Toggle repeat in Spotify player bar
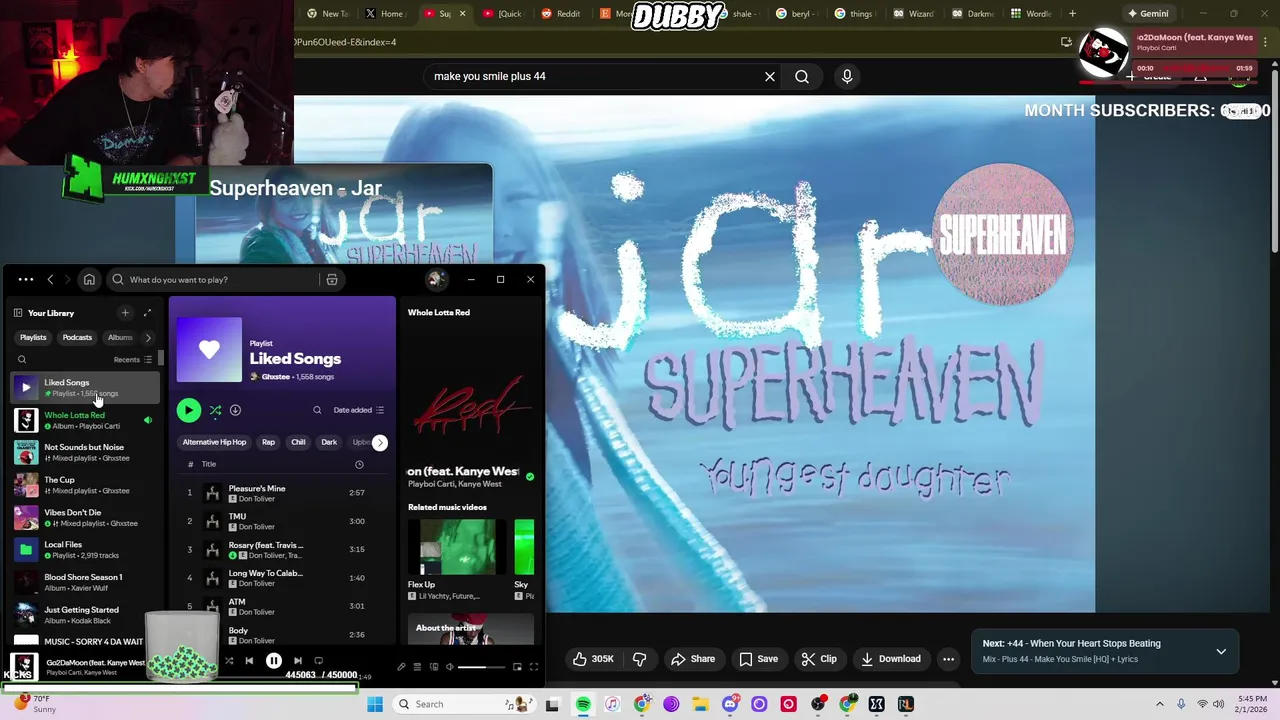The height and width of the screenshot is (720, 1280). click(318, 661)
